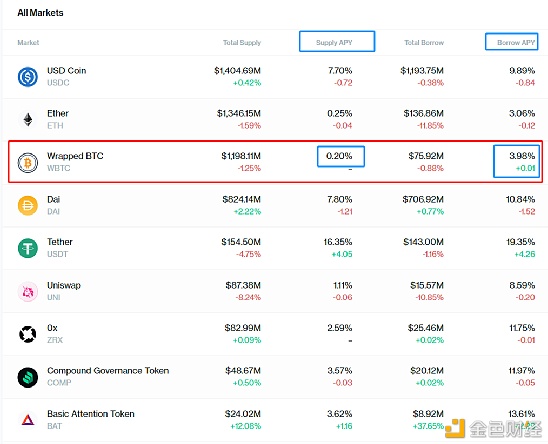This screenshot has width=548, height=444.
Task: Click the USD Coin logo icon
Action: [x=28, y=77]
